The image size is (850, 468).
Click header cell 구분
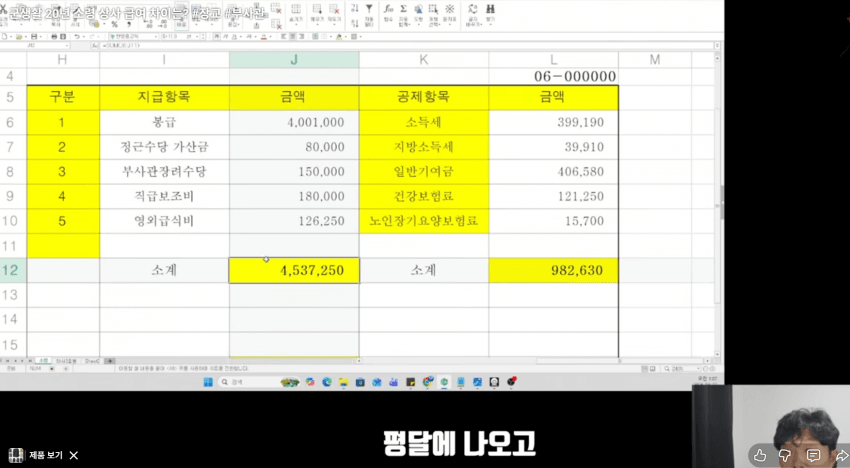[63, 98]
